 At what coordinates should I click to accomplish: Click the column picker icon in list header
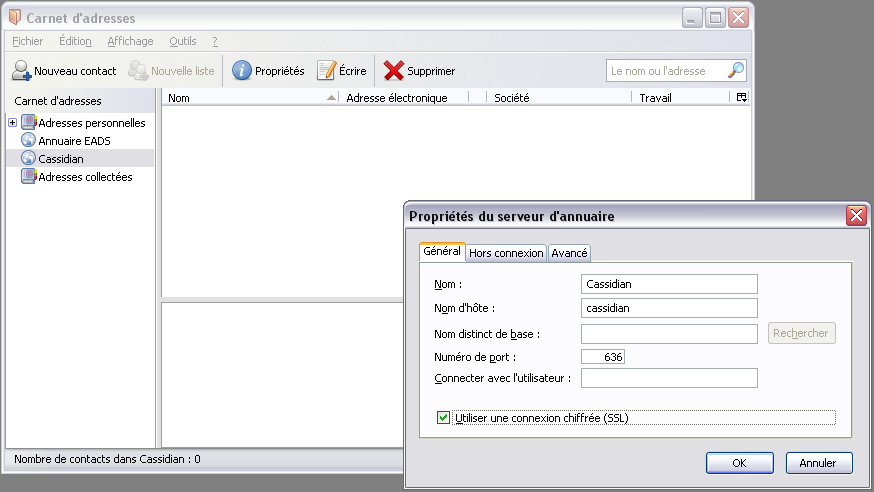coord(741,98)
